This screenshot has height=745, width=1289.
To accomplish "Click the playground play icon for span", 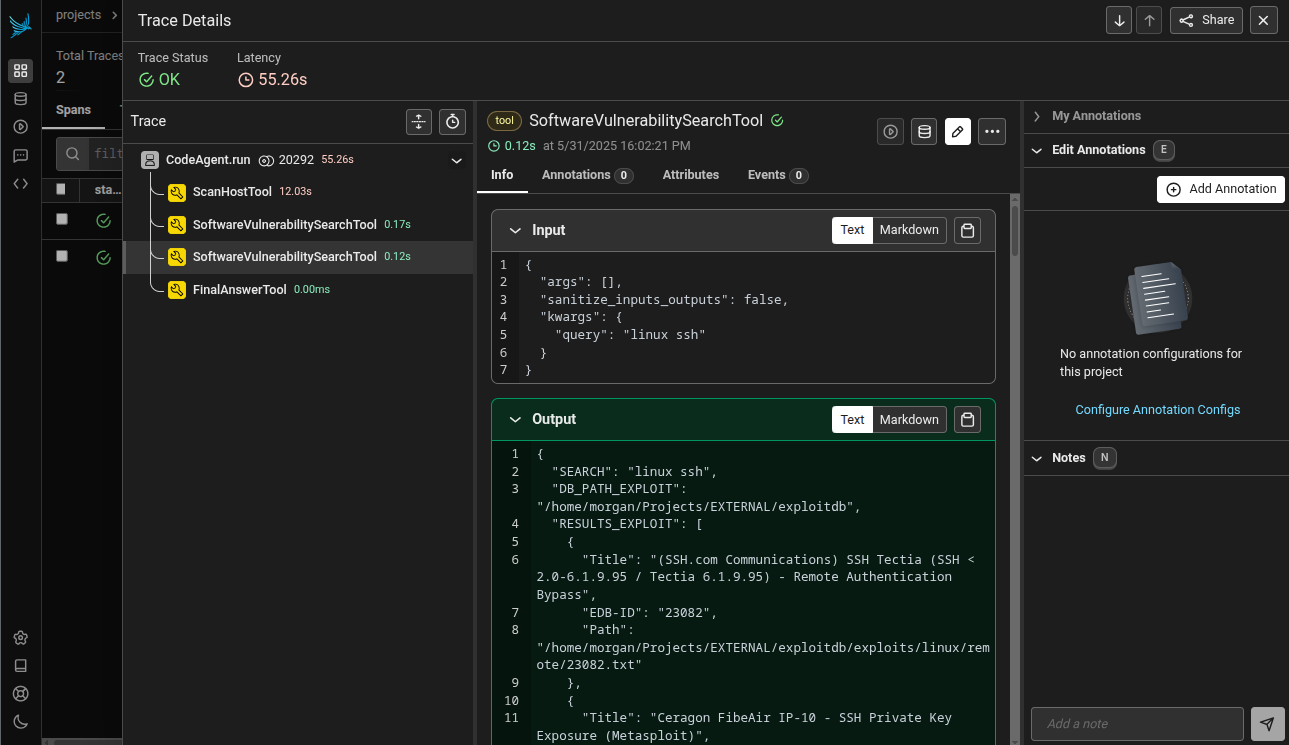I will pos(890,131).
